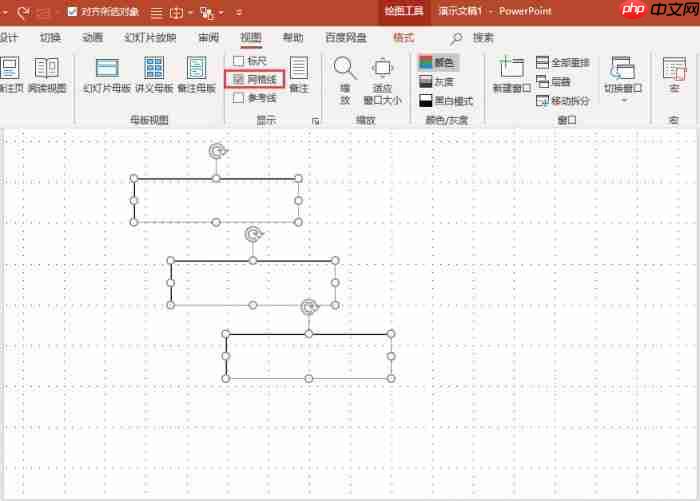Open the 阅读视图 reading view
700x501 pixels.
pos(47,75)
